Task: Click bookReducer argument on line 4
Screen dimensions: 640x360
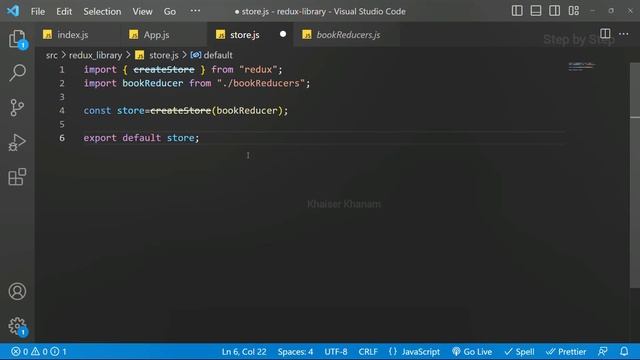Action: 247,111
